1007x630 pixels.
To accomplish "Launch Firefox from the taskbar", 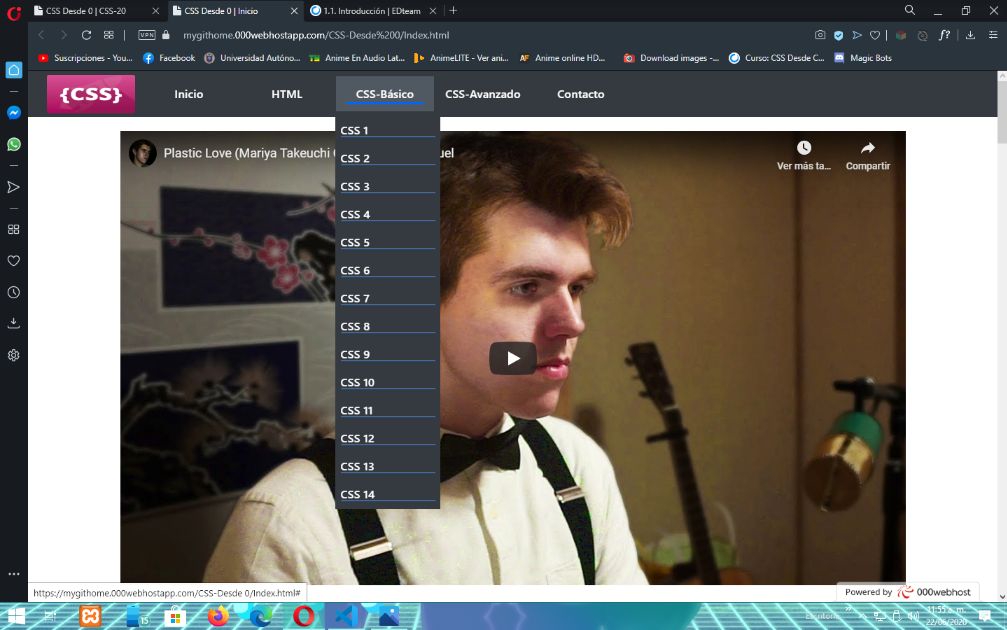I will coord(218,617).
